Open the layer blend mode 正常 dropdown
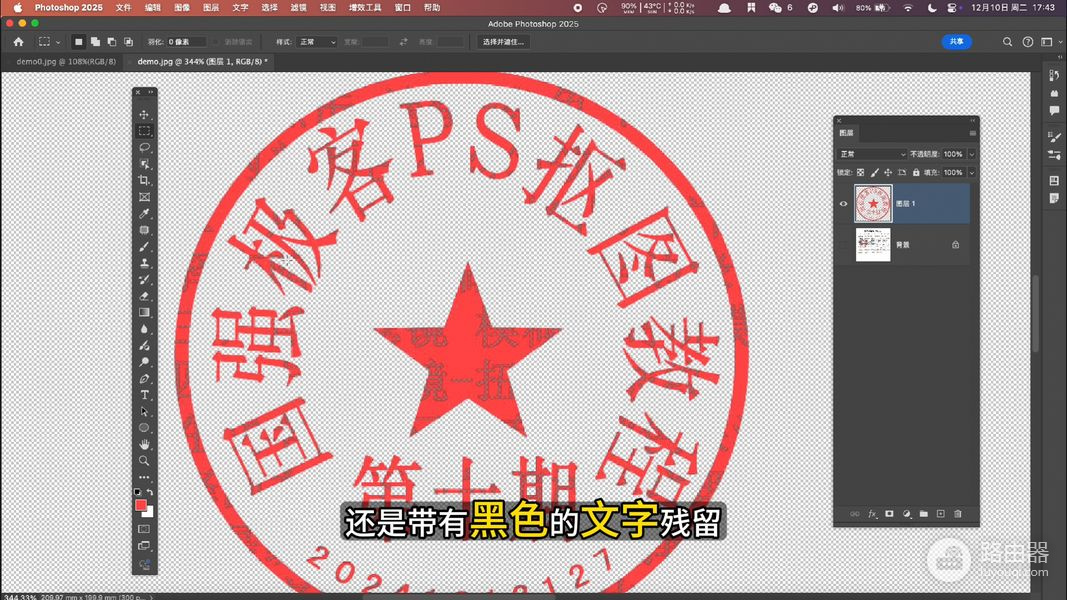The image size is (1067, 600). click(x=872, y=154)
